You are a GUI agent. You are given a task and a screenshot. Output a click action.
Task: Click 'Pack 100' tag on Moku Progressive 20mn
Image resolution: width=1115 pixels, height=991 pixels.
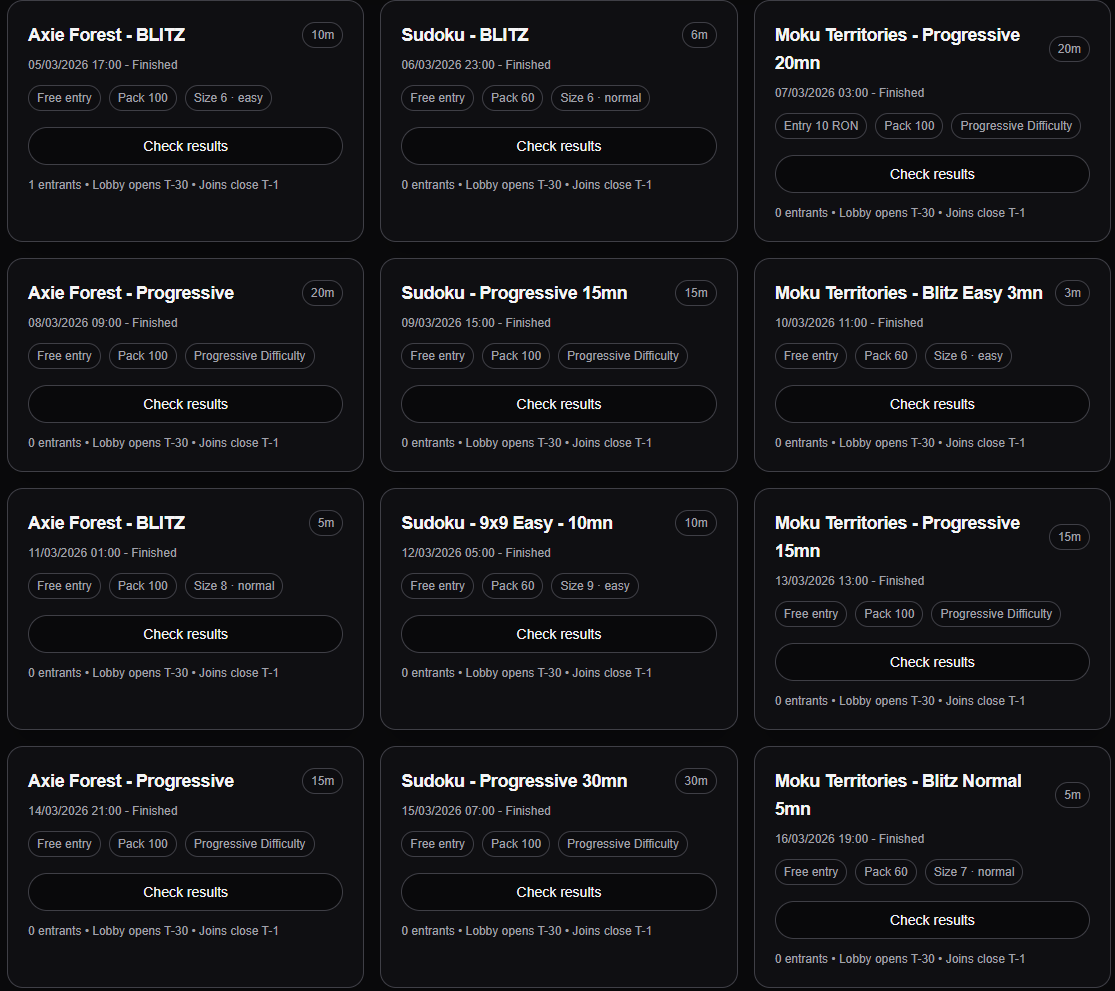pyautogui.click(x=909, y=126)
